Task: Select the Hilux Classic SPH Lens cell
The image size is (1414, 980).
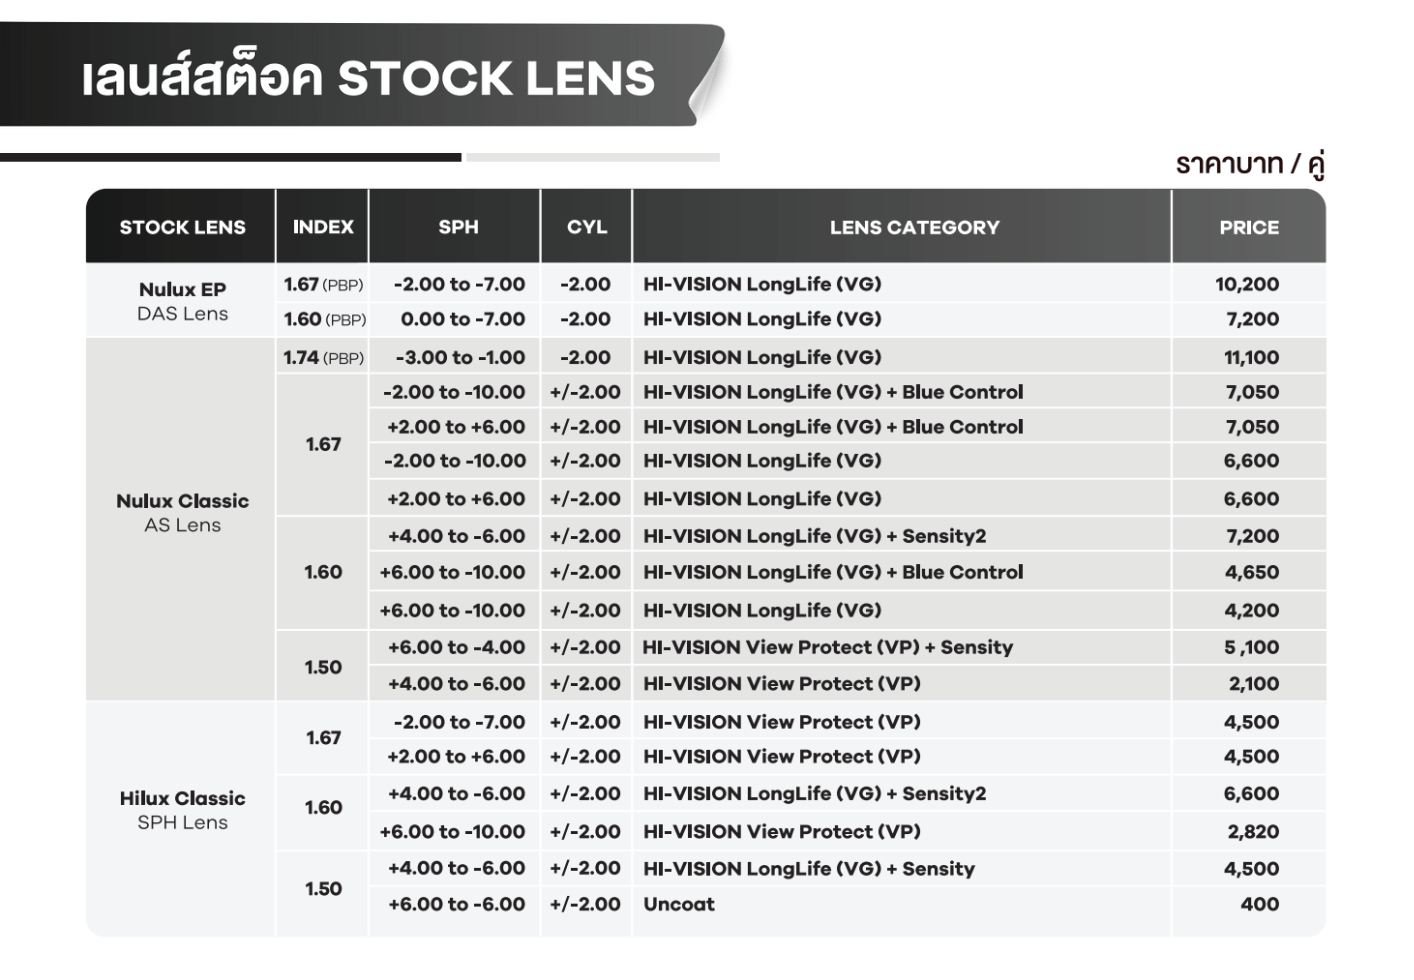Action: [182, 810]
